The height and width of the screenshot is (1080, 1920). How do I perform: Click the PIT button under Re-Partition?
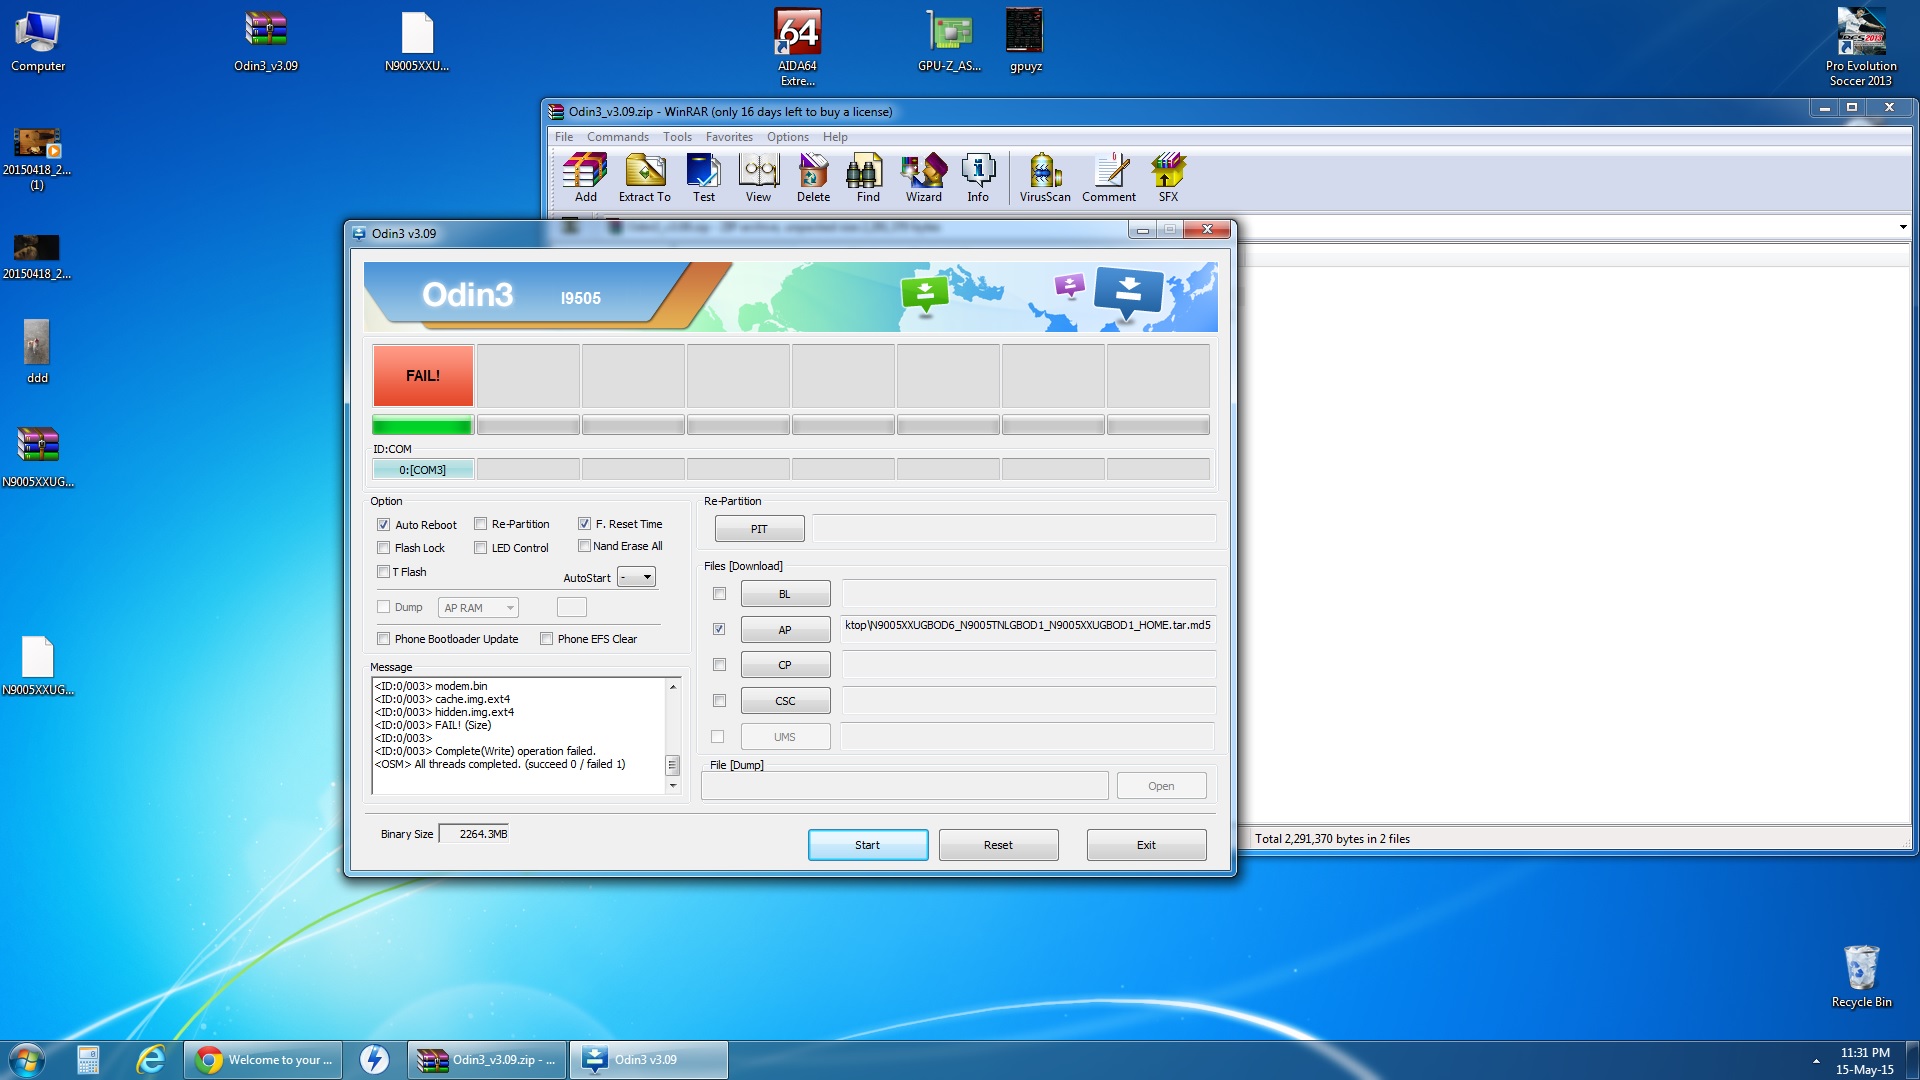759,529
